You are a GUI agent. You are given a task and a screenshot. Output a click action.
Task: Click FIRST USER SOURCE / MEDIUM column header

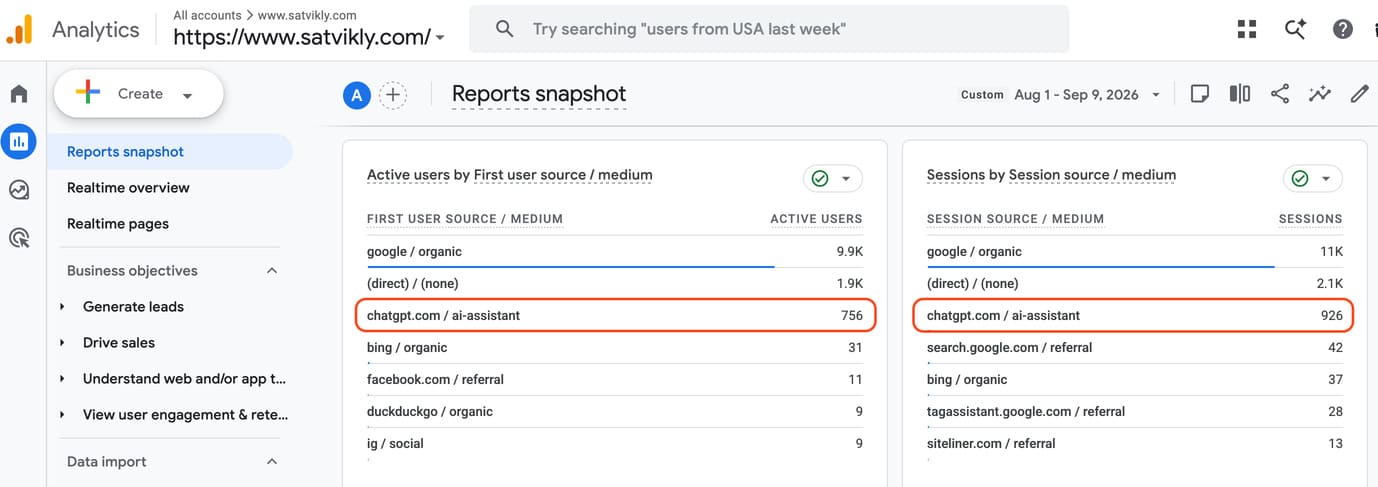coord(465,219)
